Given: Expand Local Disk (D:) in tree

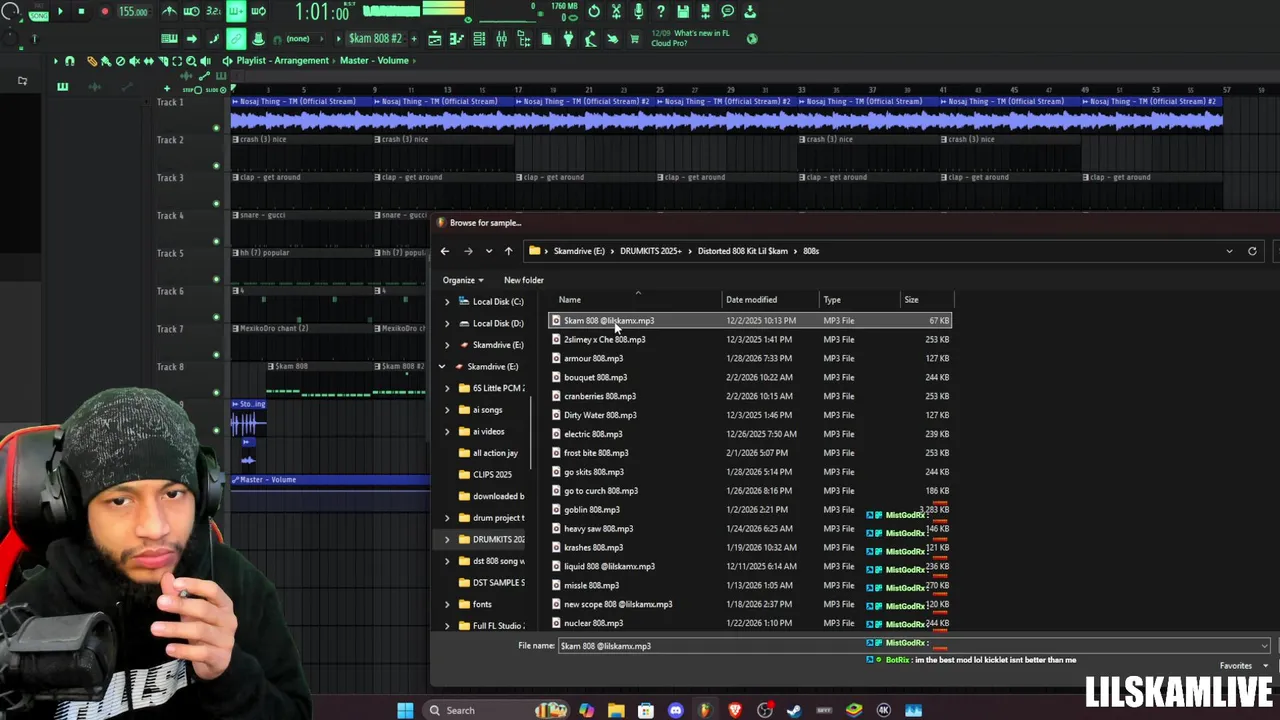Looking at the screenshot, I should tap(447, 323).
